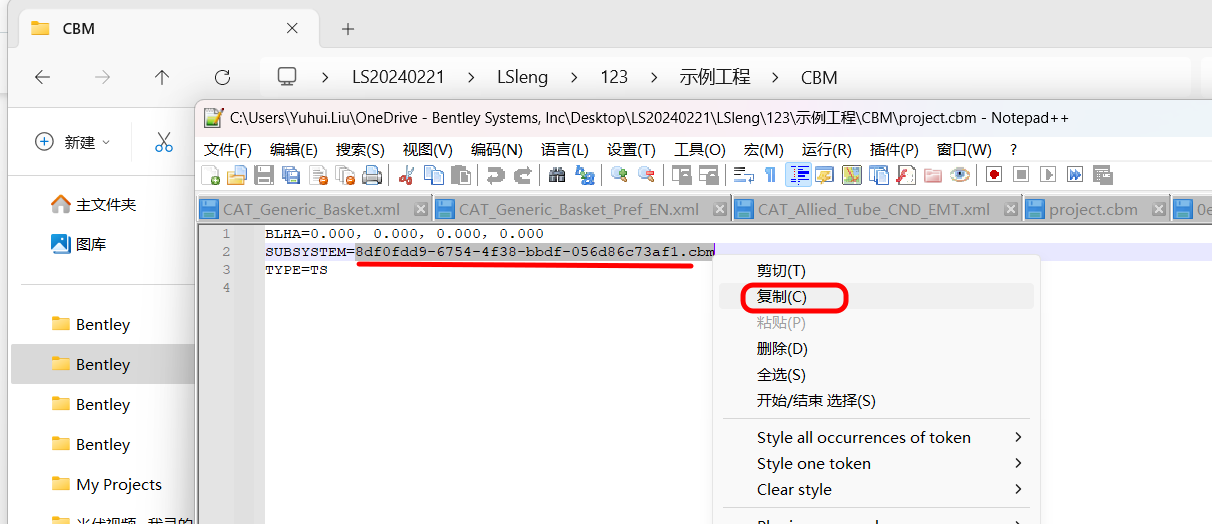Image resolution: width=1212 pixels, height=524 pixels.
Task: Choose 全选(S) in the context menu
Action: pos(781,375)
